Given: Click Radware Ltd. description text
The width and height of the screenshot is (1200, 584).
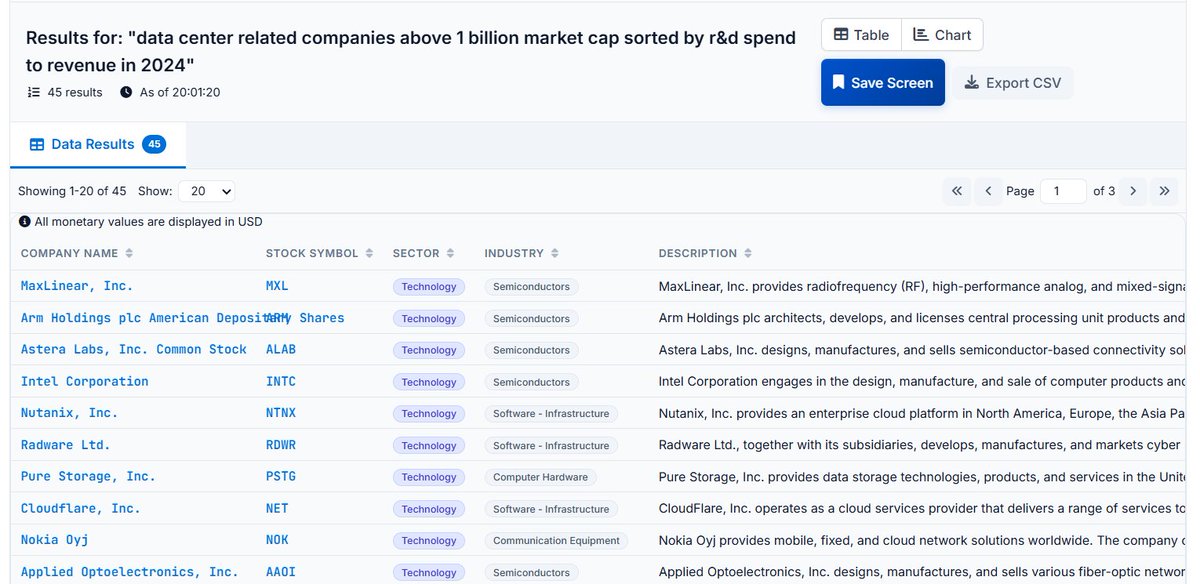Looking at the screenshot, I should [921, 445].
